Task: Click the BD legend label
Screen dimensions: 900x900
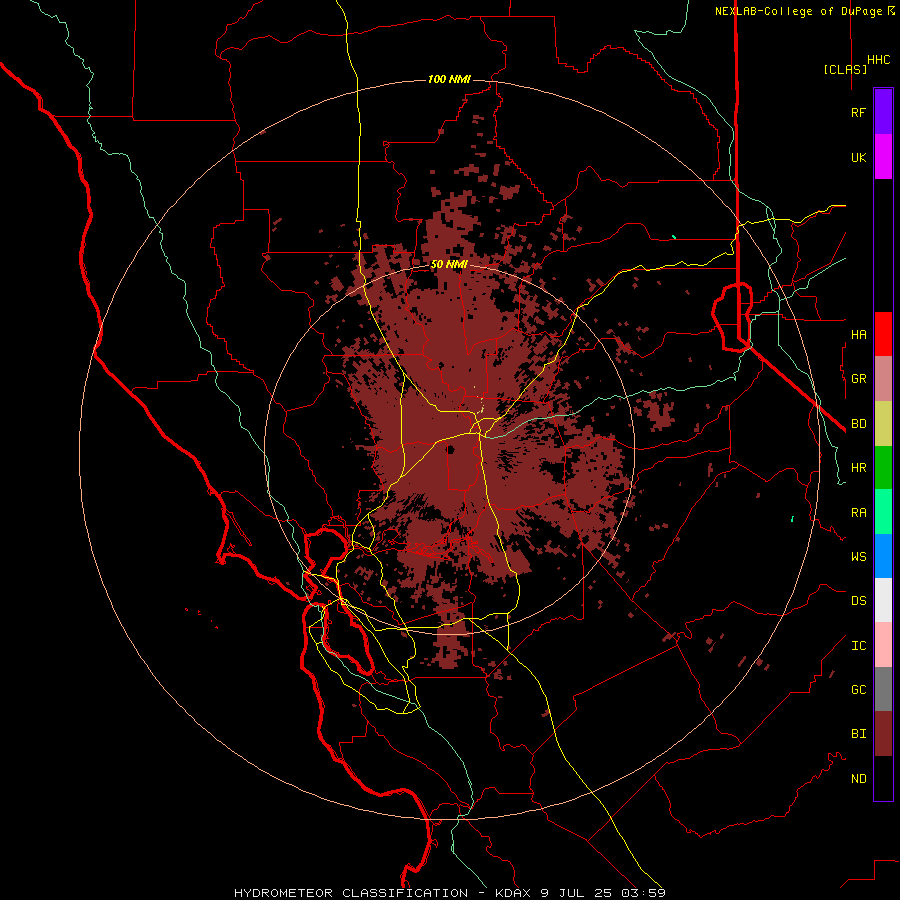Action: (x=858, y=424)
